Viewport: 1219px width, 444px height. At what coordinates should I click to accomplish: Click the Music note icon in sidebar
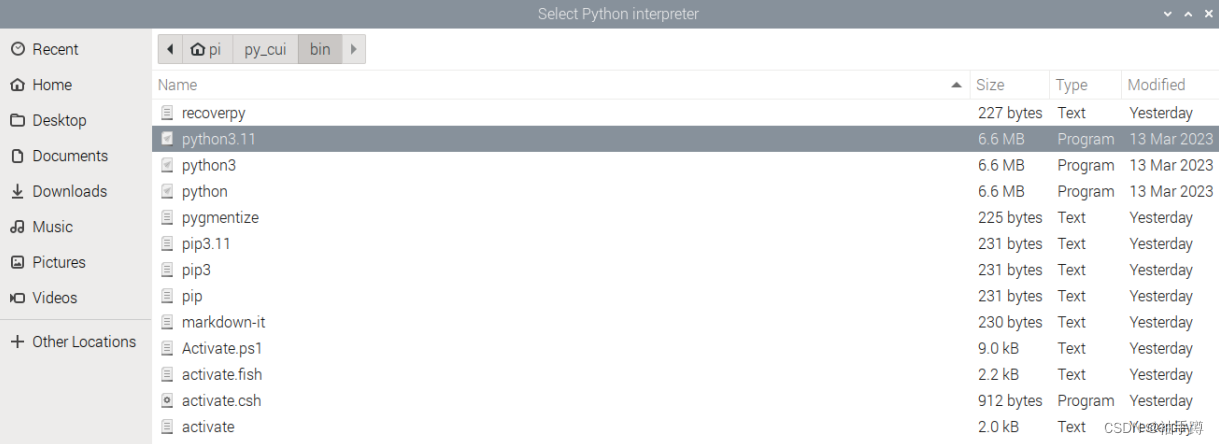pyautogui.click(x=17, y=227)
